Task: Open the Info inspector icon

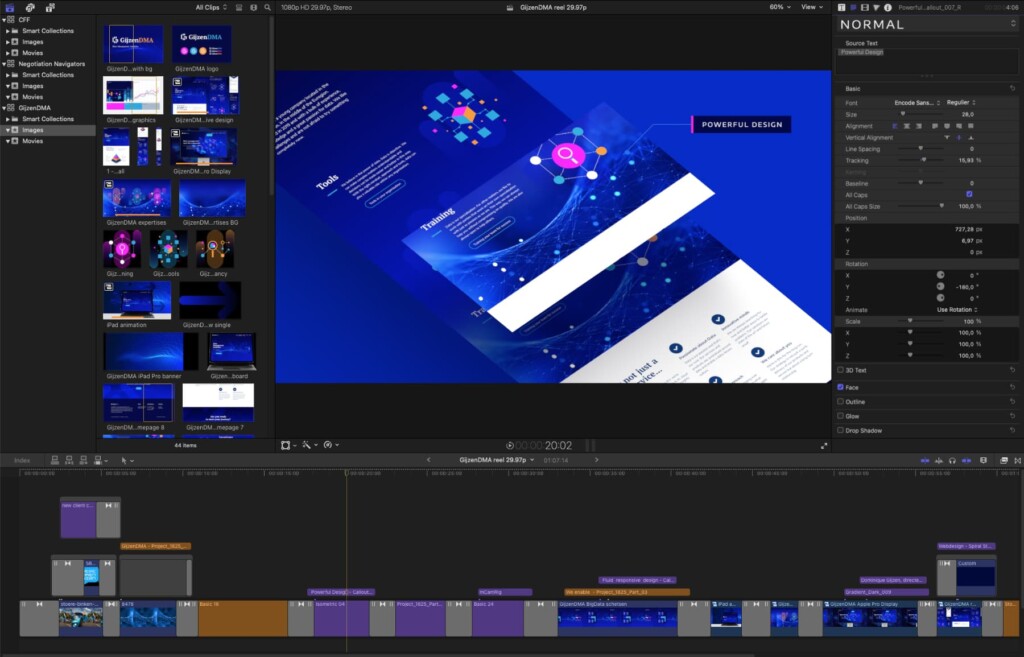Action: 887,7
